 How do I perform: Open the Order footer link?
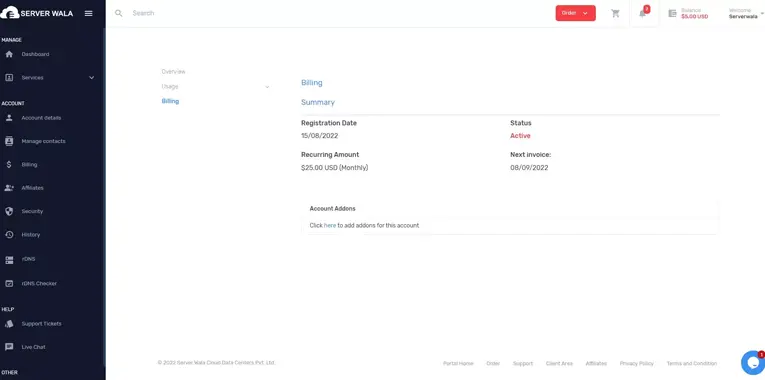[493, 363]
